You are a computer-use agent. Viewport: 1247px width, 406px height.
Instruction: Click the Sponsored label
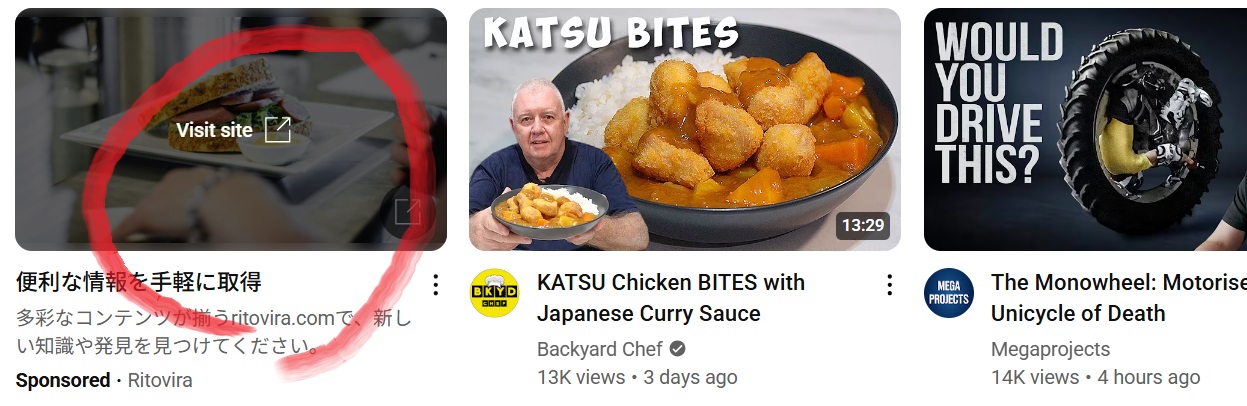coord(63,380)
